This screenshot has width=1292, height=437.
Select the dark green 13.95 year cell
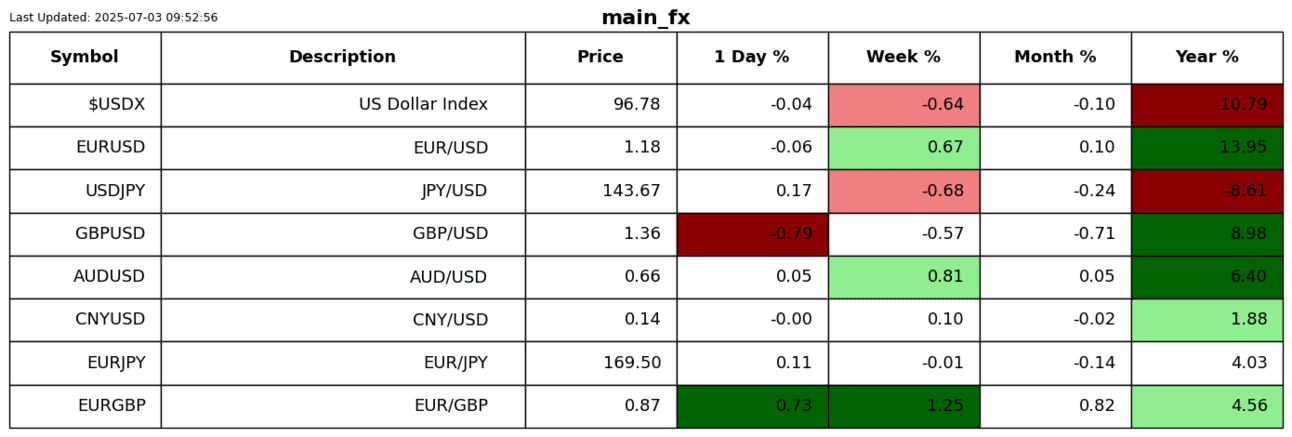(x=1207, y=148)
